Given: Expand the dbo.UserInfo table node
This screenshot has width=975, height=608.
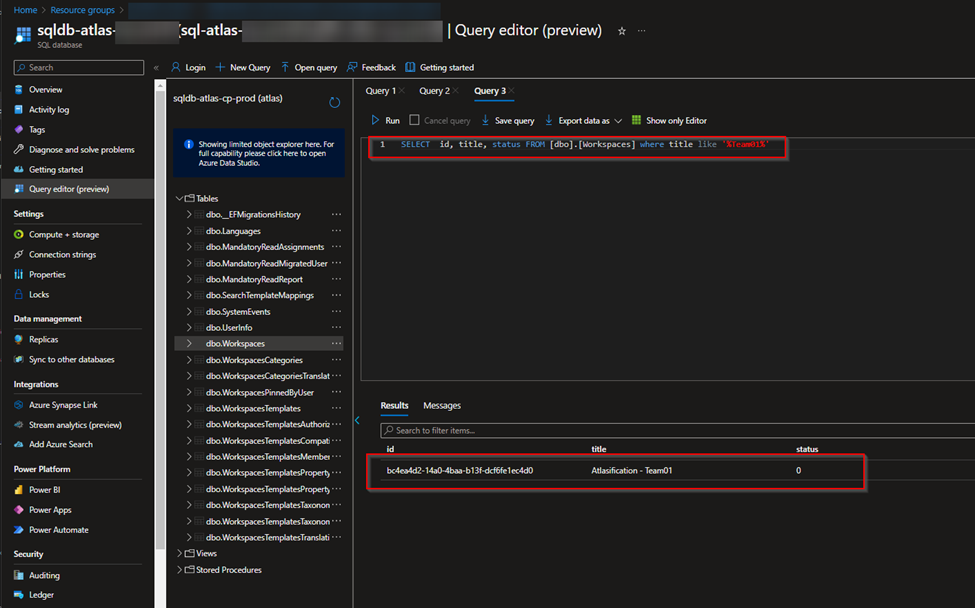Looking at the screenshot, I should 188,328.
